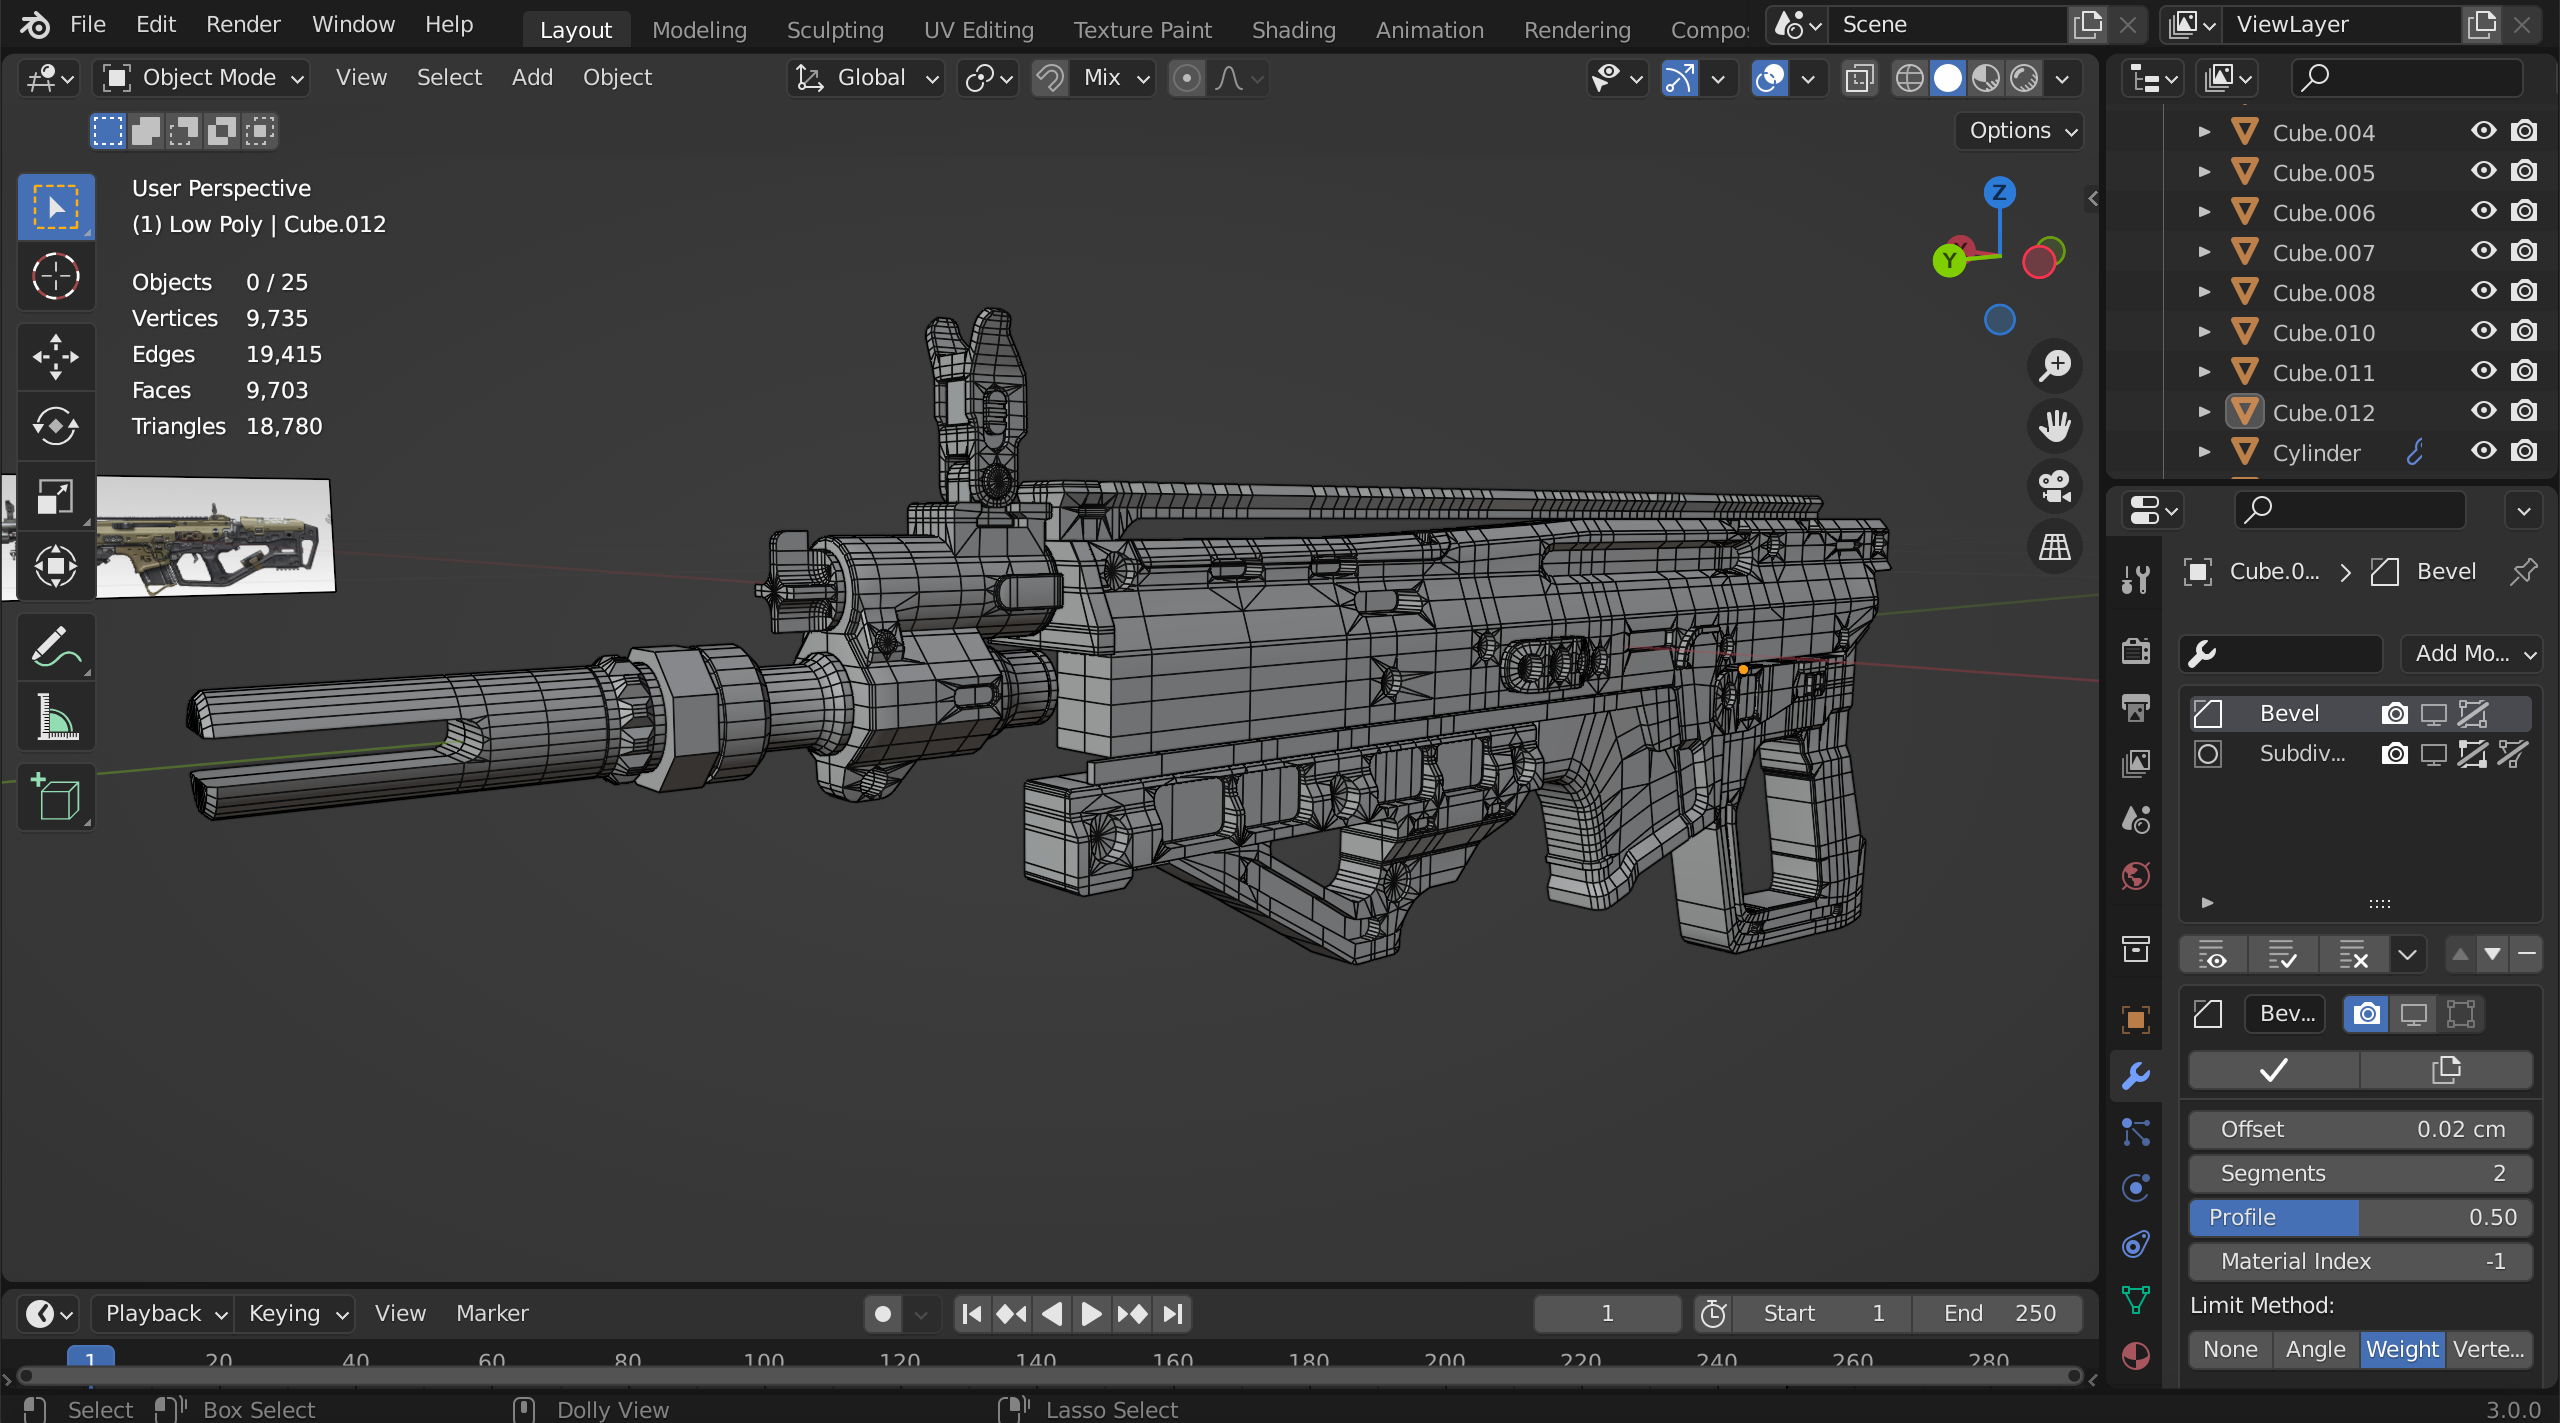Disable rendering for Cube.010
Viewport: 2560px width, 1423px height.
pyautogui.click(x=2524, y=332)
